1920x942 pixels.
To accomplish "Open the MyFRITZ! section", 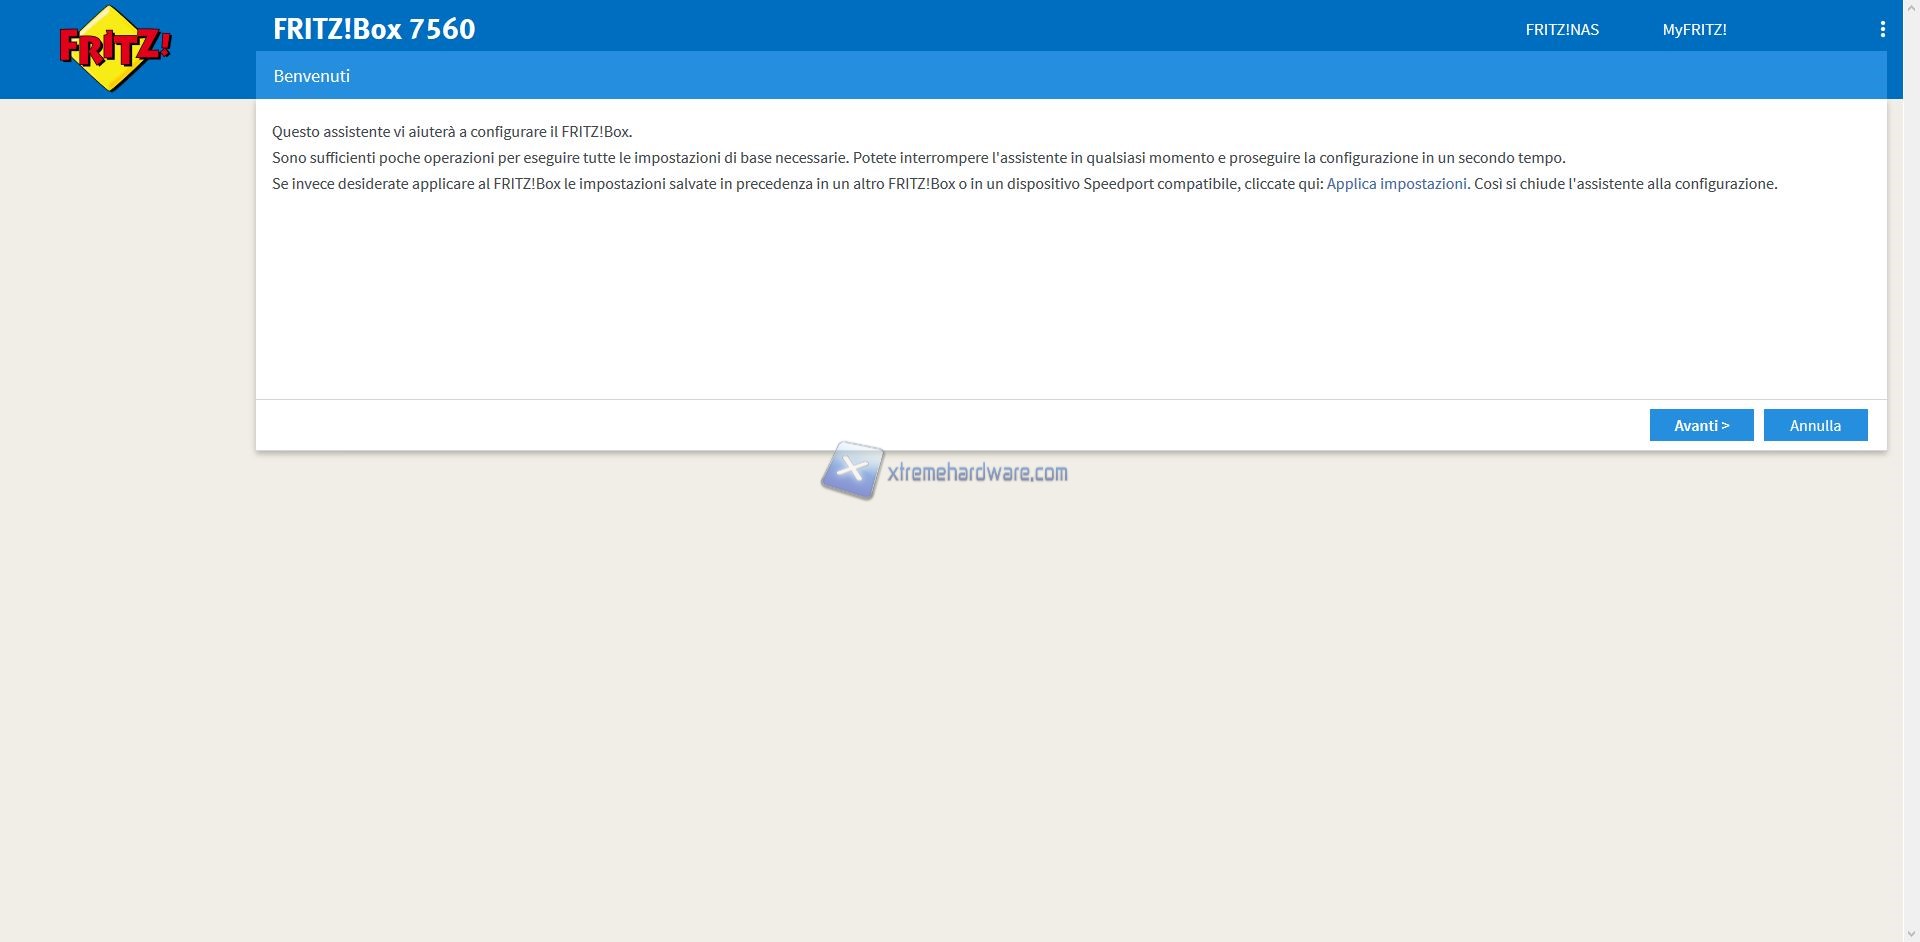I will click(1694, 30).
